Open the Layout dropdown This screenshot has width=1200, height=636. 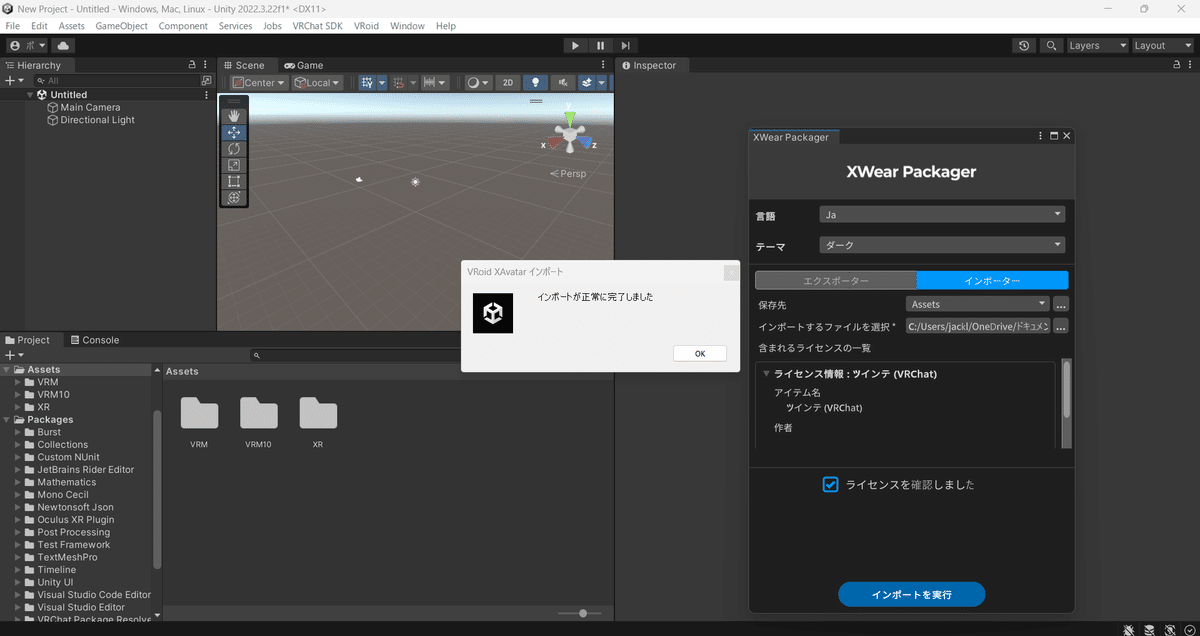click(x=1162, y=45)
